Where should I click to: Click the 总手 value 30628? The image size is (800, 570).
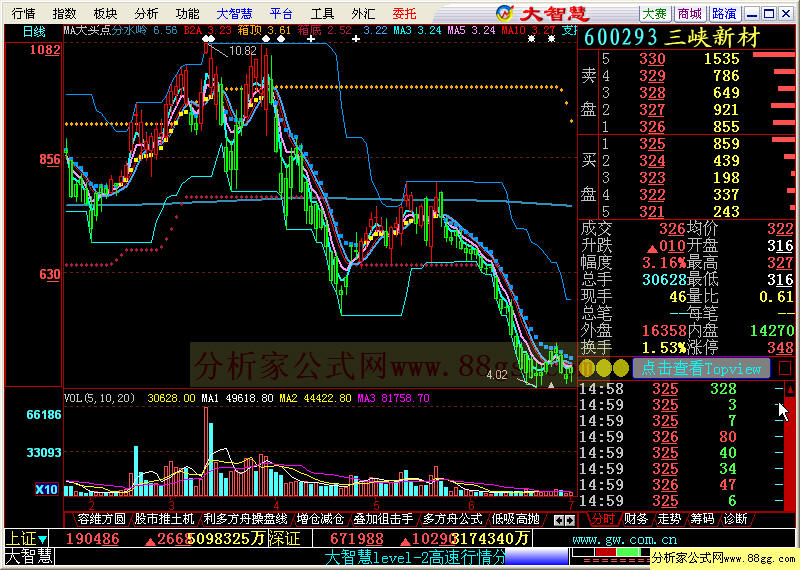pyautogui.click(x=664, y=280)
